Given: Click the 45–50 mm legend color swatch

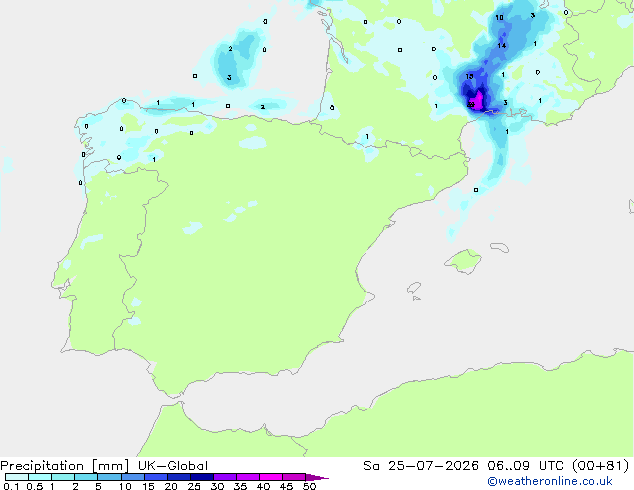Looking at the screenshot, I should point(294,477).
